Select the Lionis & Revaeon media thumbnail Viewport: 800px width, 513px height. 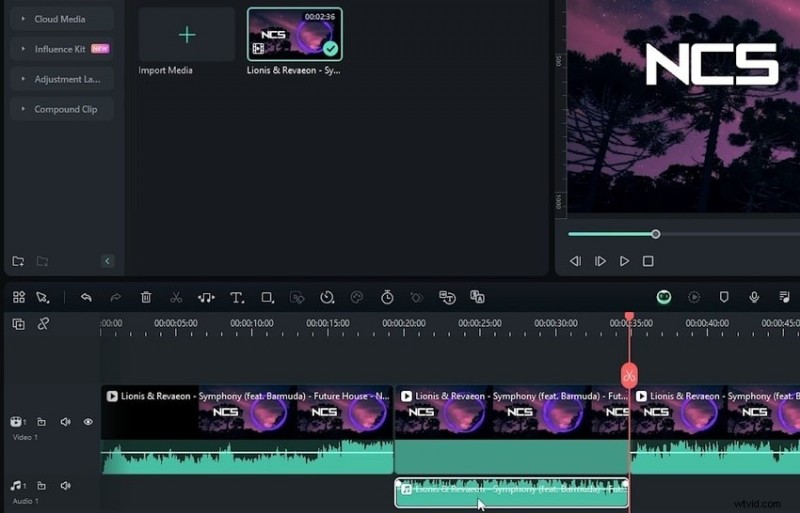coord(295,34)
